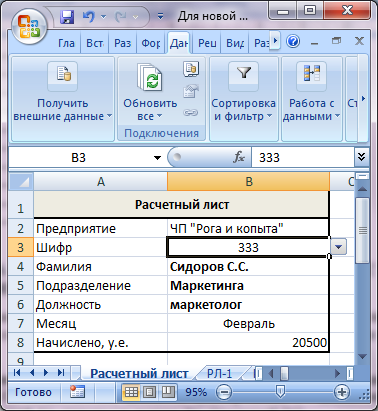Click the macro recording status bar icon
The width and height of the screenshot is (378, 411).
point(77,392)
